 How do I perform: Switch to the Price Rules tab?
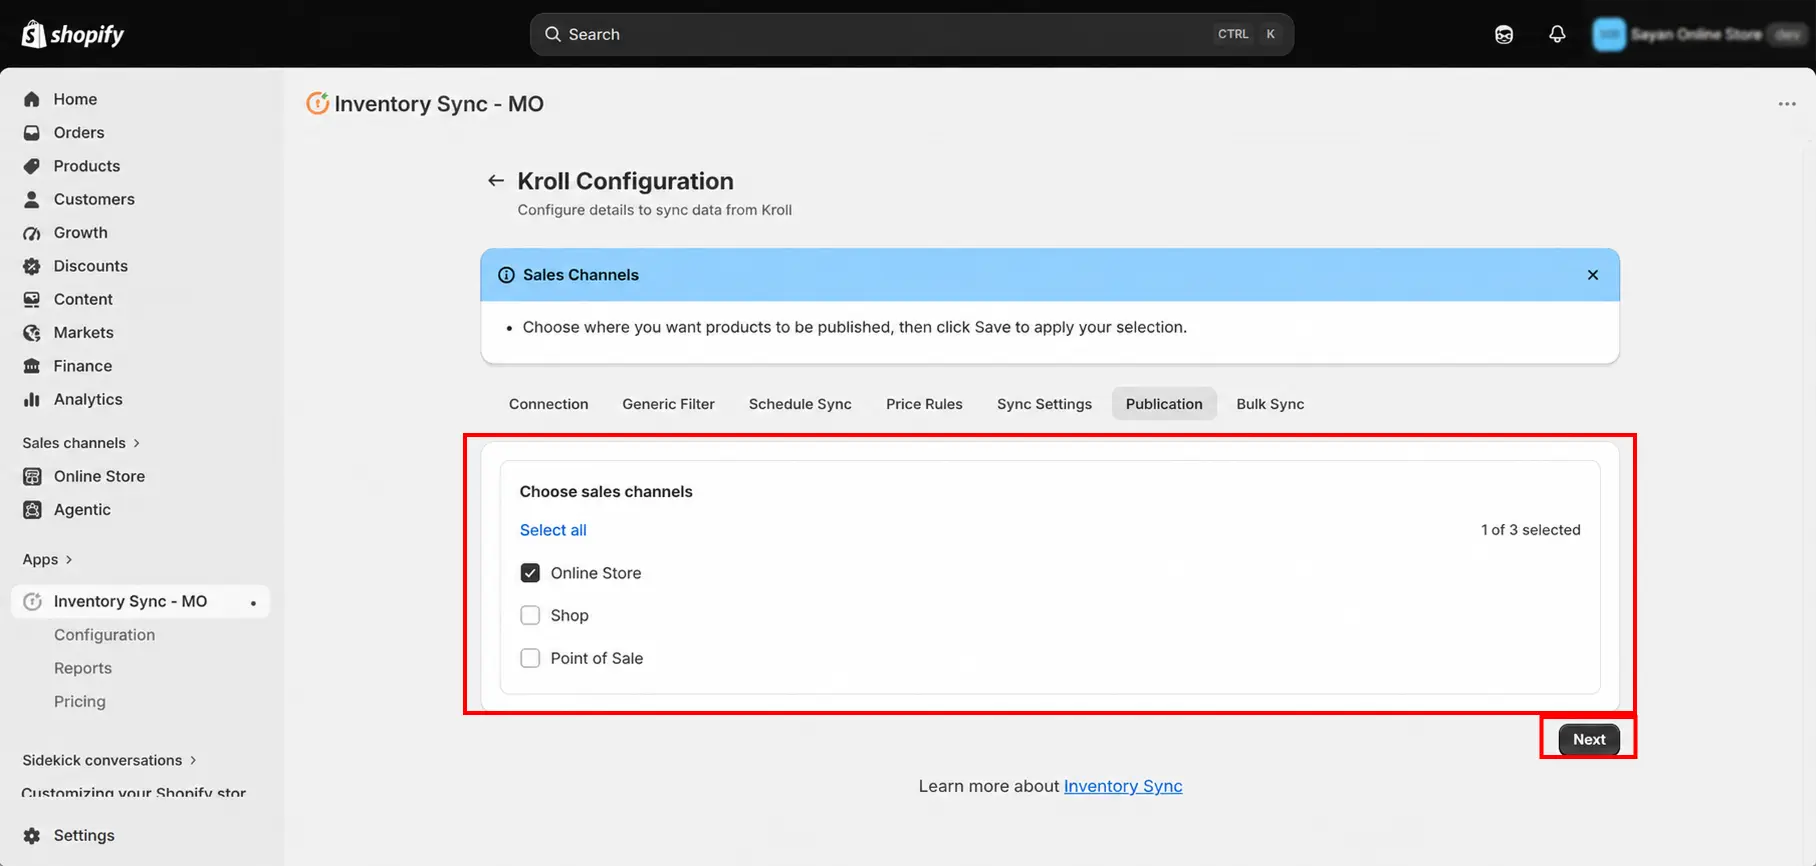(x=924, y=404)
